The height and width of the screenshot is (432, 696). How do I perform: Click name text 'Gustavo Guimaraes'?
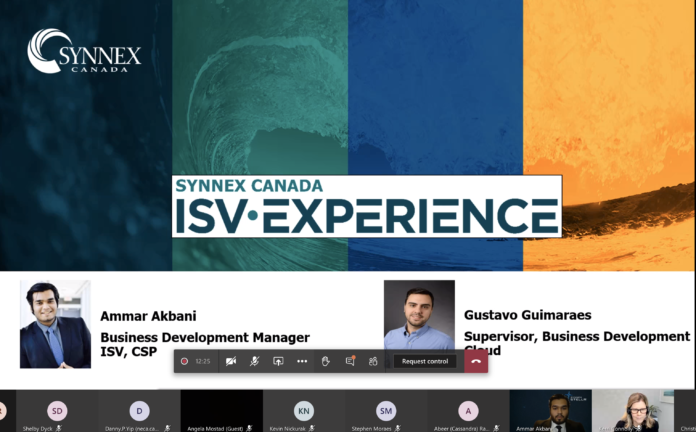528,315
